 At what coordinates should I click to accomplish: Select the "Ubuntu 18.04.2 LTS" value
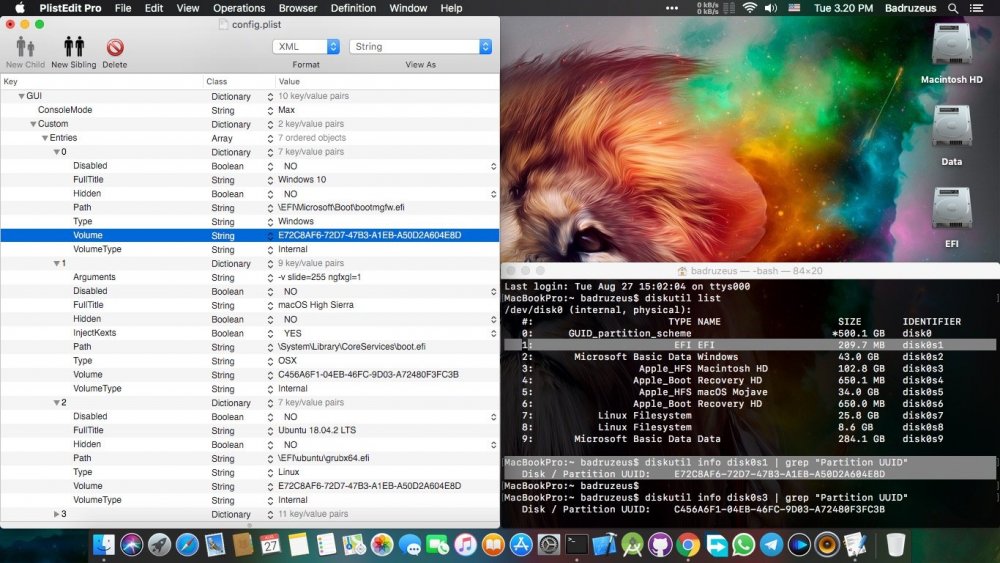(x=317, y=430)
